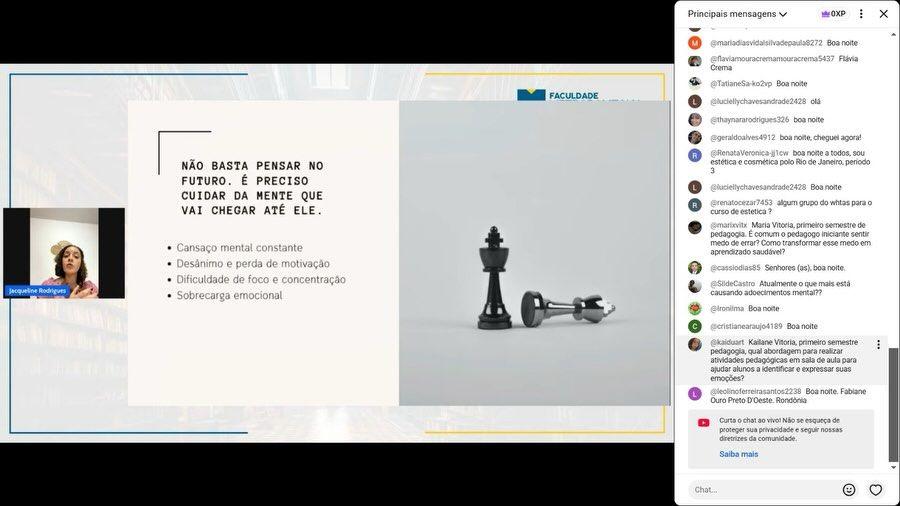Click the @RenataVeronica-jj1cw avatar icon
900x506 pixels.
pos(695,155)
